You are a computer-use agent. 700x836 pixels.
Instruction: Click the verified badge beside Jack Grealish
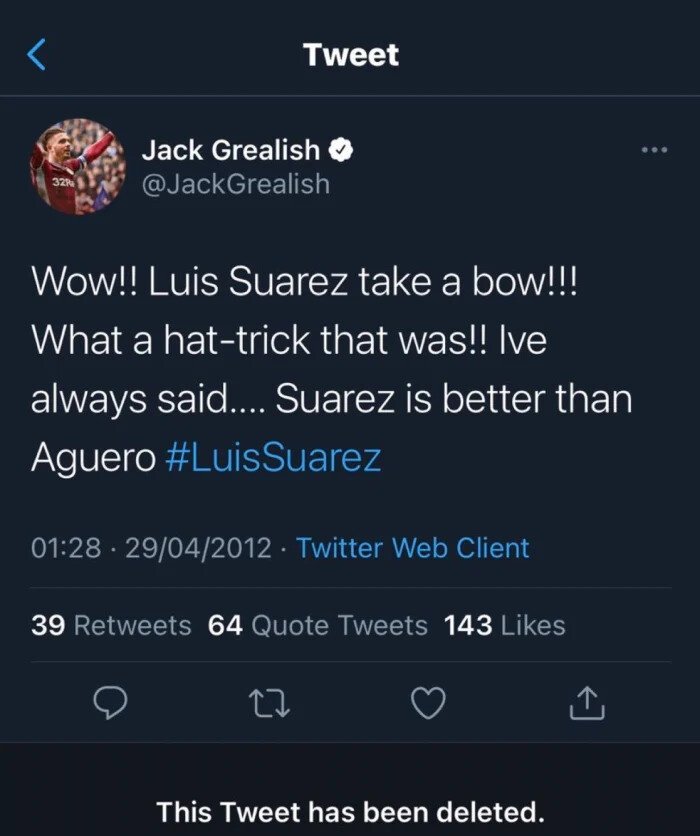pos(341,151)
